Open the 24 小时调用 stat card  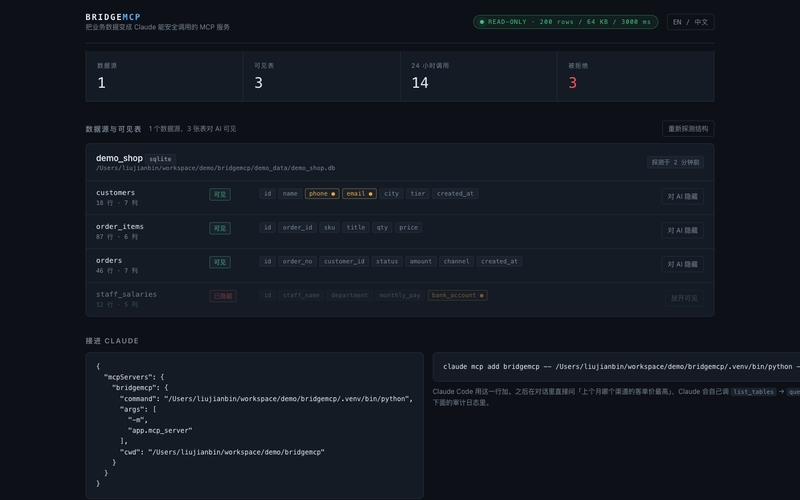tap(479, 76)
